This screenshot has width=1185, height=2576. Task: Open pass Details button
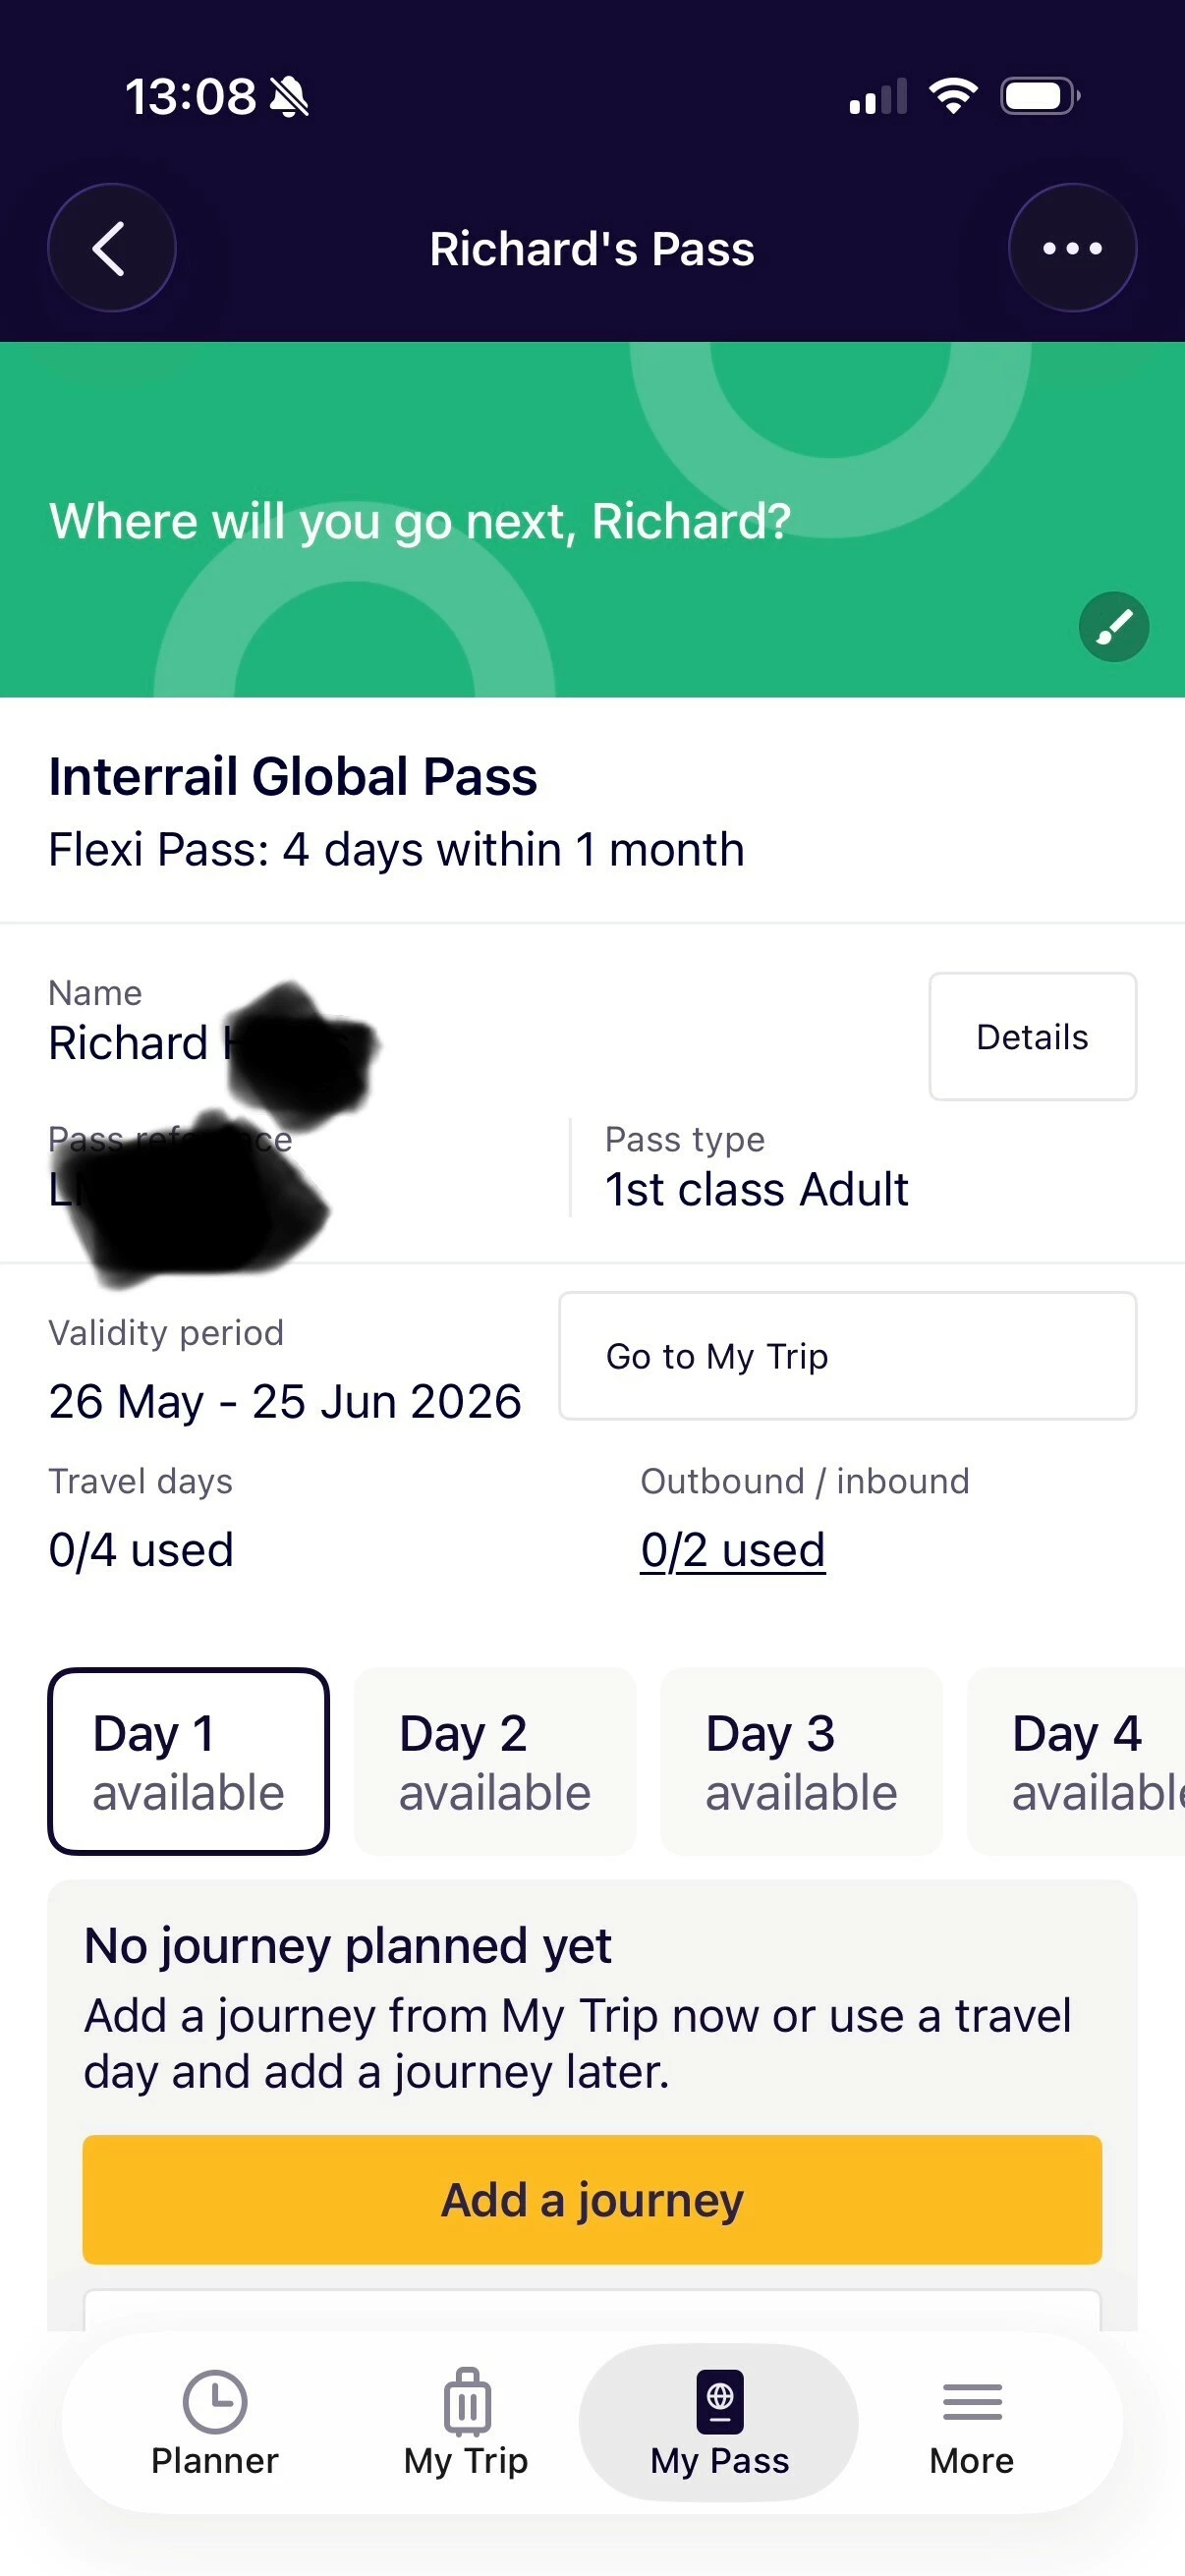click(1032, 1036)
